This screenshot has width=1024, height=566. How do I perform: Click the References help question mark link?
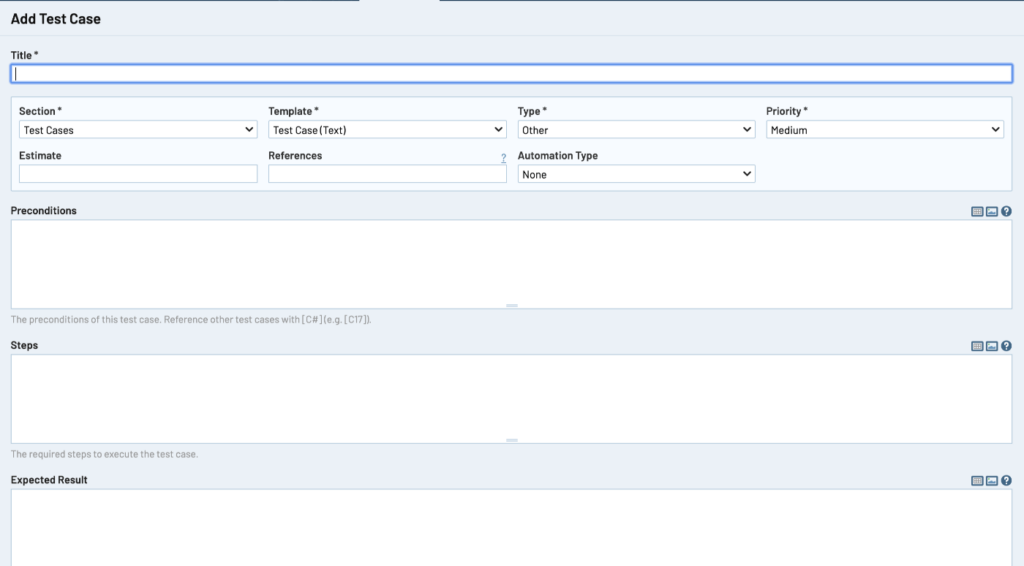click(504, 157)
